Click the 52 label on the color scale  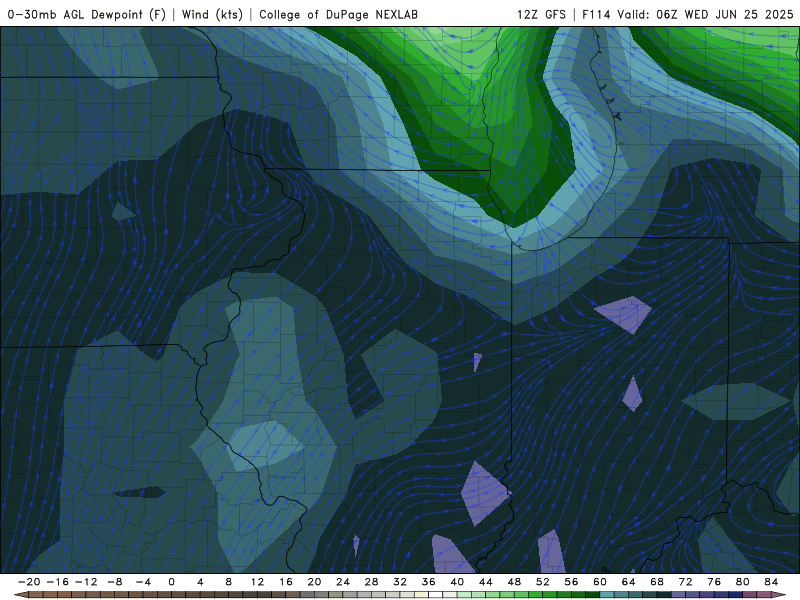pos(543,582)
